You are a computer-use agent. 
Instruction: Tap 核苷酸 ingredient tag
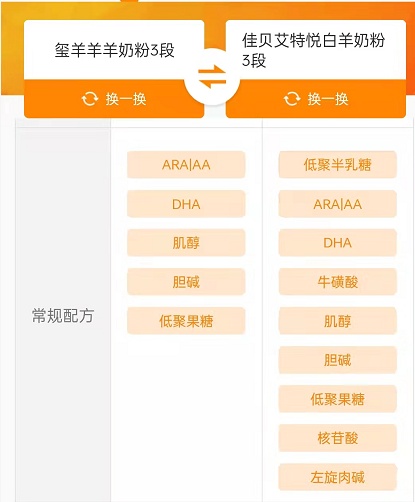pyautogui.click(x=338, y=438)
